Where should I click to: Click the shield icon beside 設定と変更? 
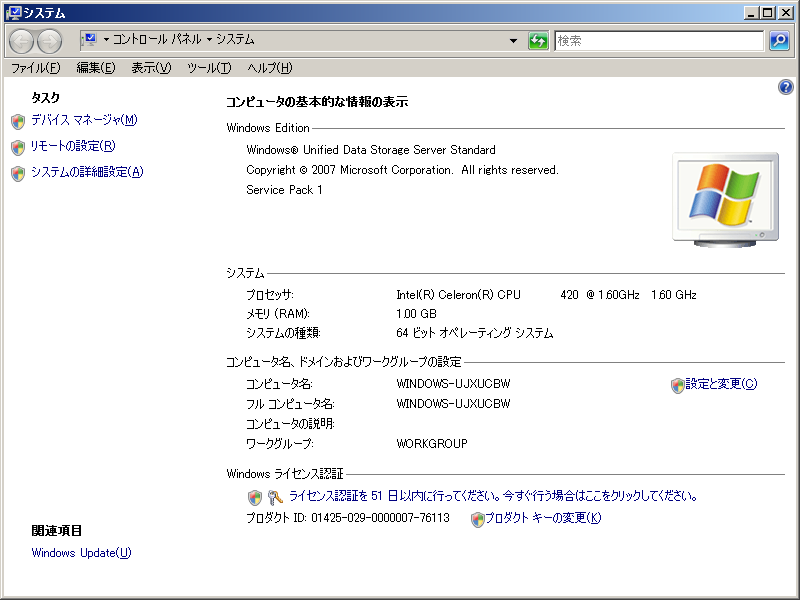678,386
